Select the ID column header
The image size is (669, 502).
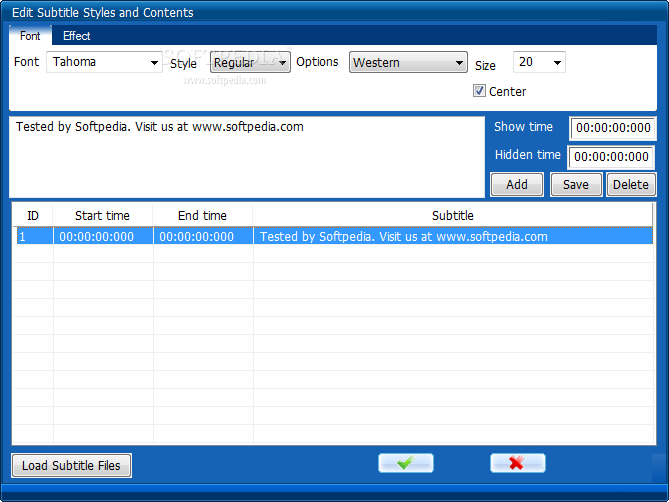point(33,215)
